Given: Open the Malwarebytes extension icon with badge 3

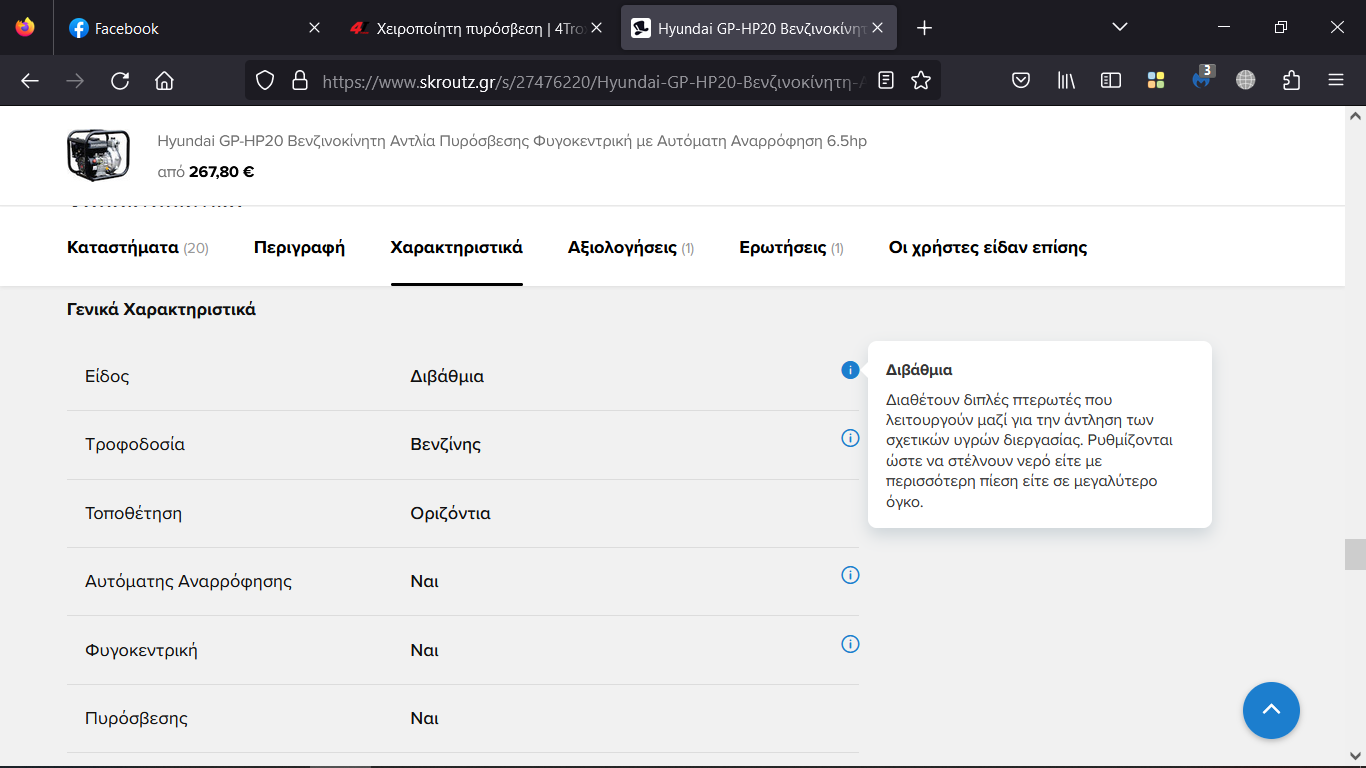Looking at the screenshot, I should pos(1203,78).
